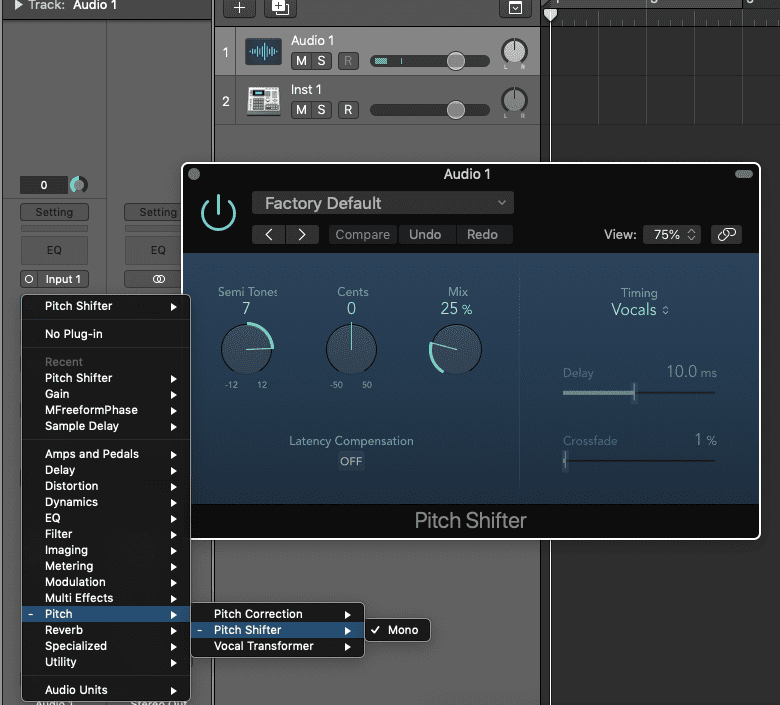This screenshot has width=780, height=705.
Task: Open the Timing Vocals dropdown
Action: [x=639, y=310]
